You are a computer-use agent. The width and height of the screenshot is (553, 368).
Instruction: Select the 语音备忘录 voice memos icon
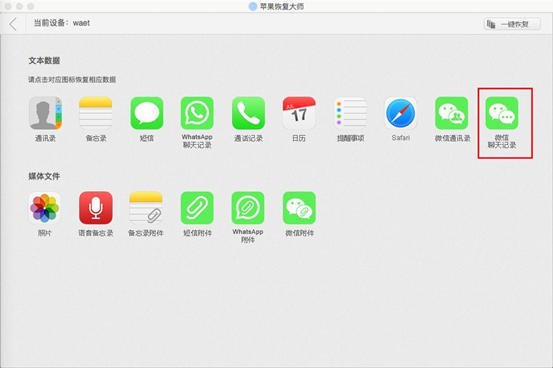click(96, 208)
